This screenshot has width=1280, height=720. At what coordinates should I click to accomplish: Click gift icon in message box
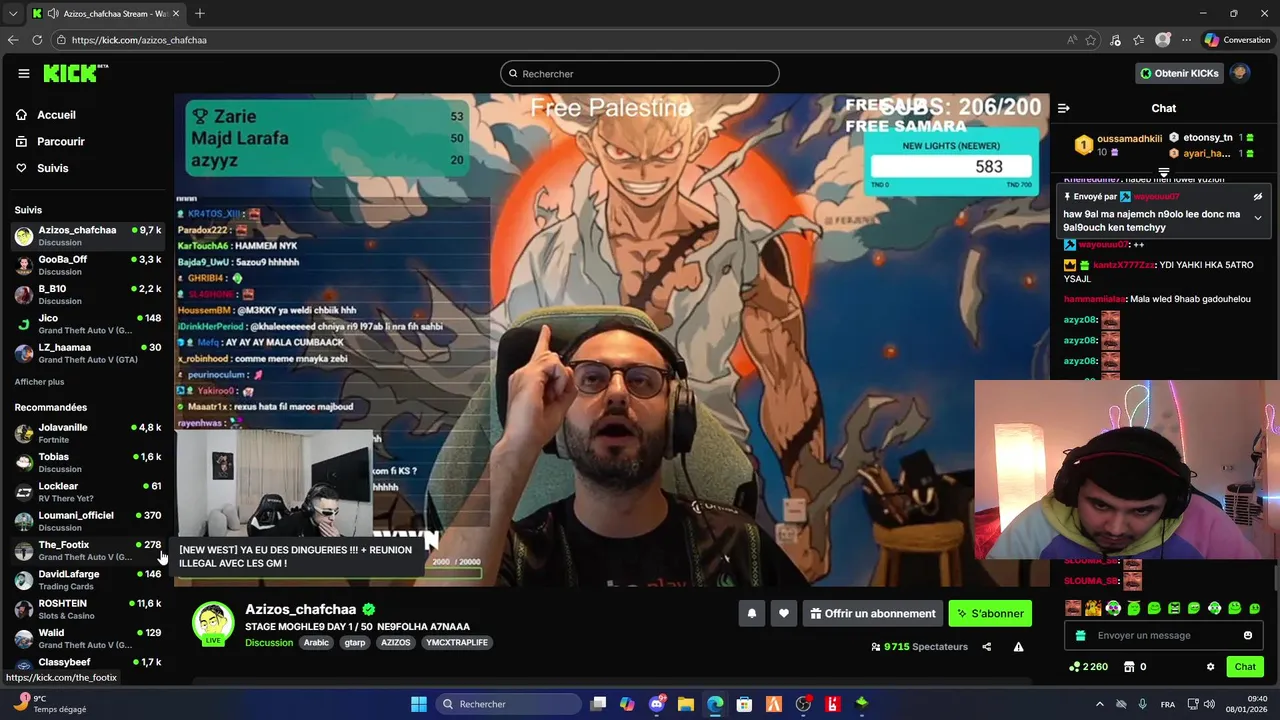coord(1081,636)
